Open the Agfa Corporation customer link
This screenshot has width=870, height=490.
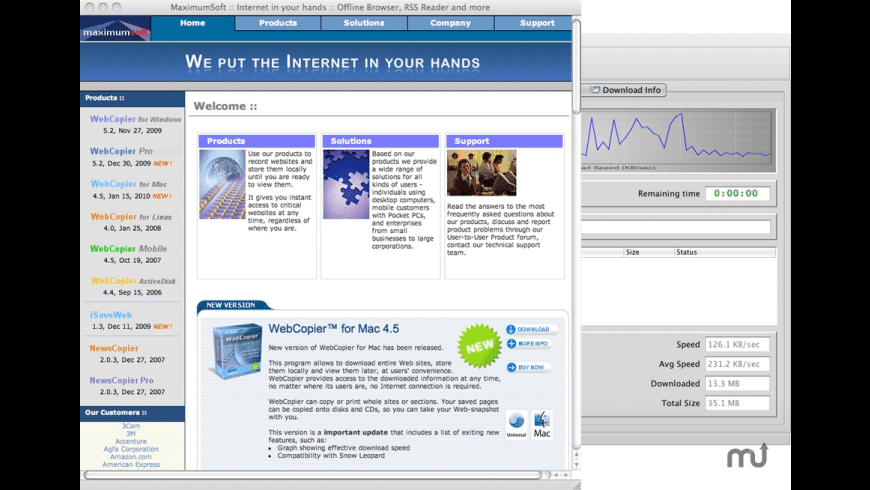[131, 449]
